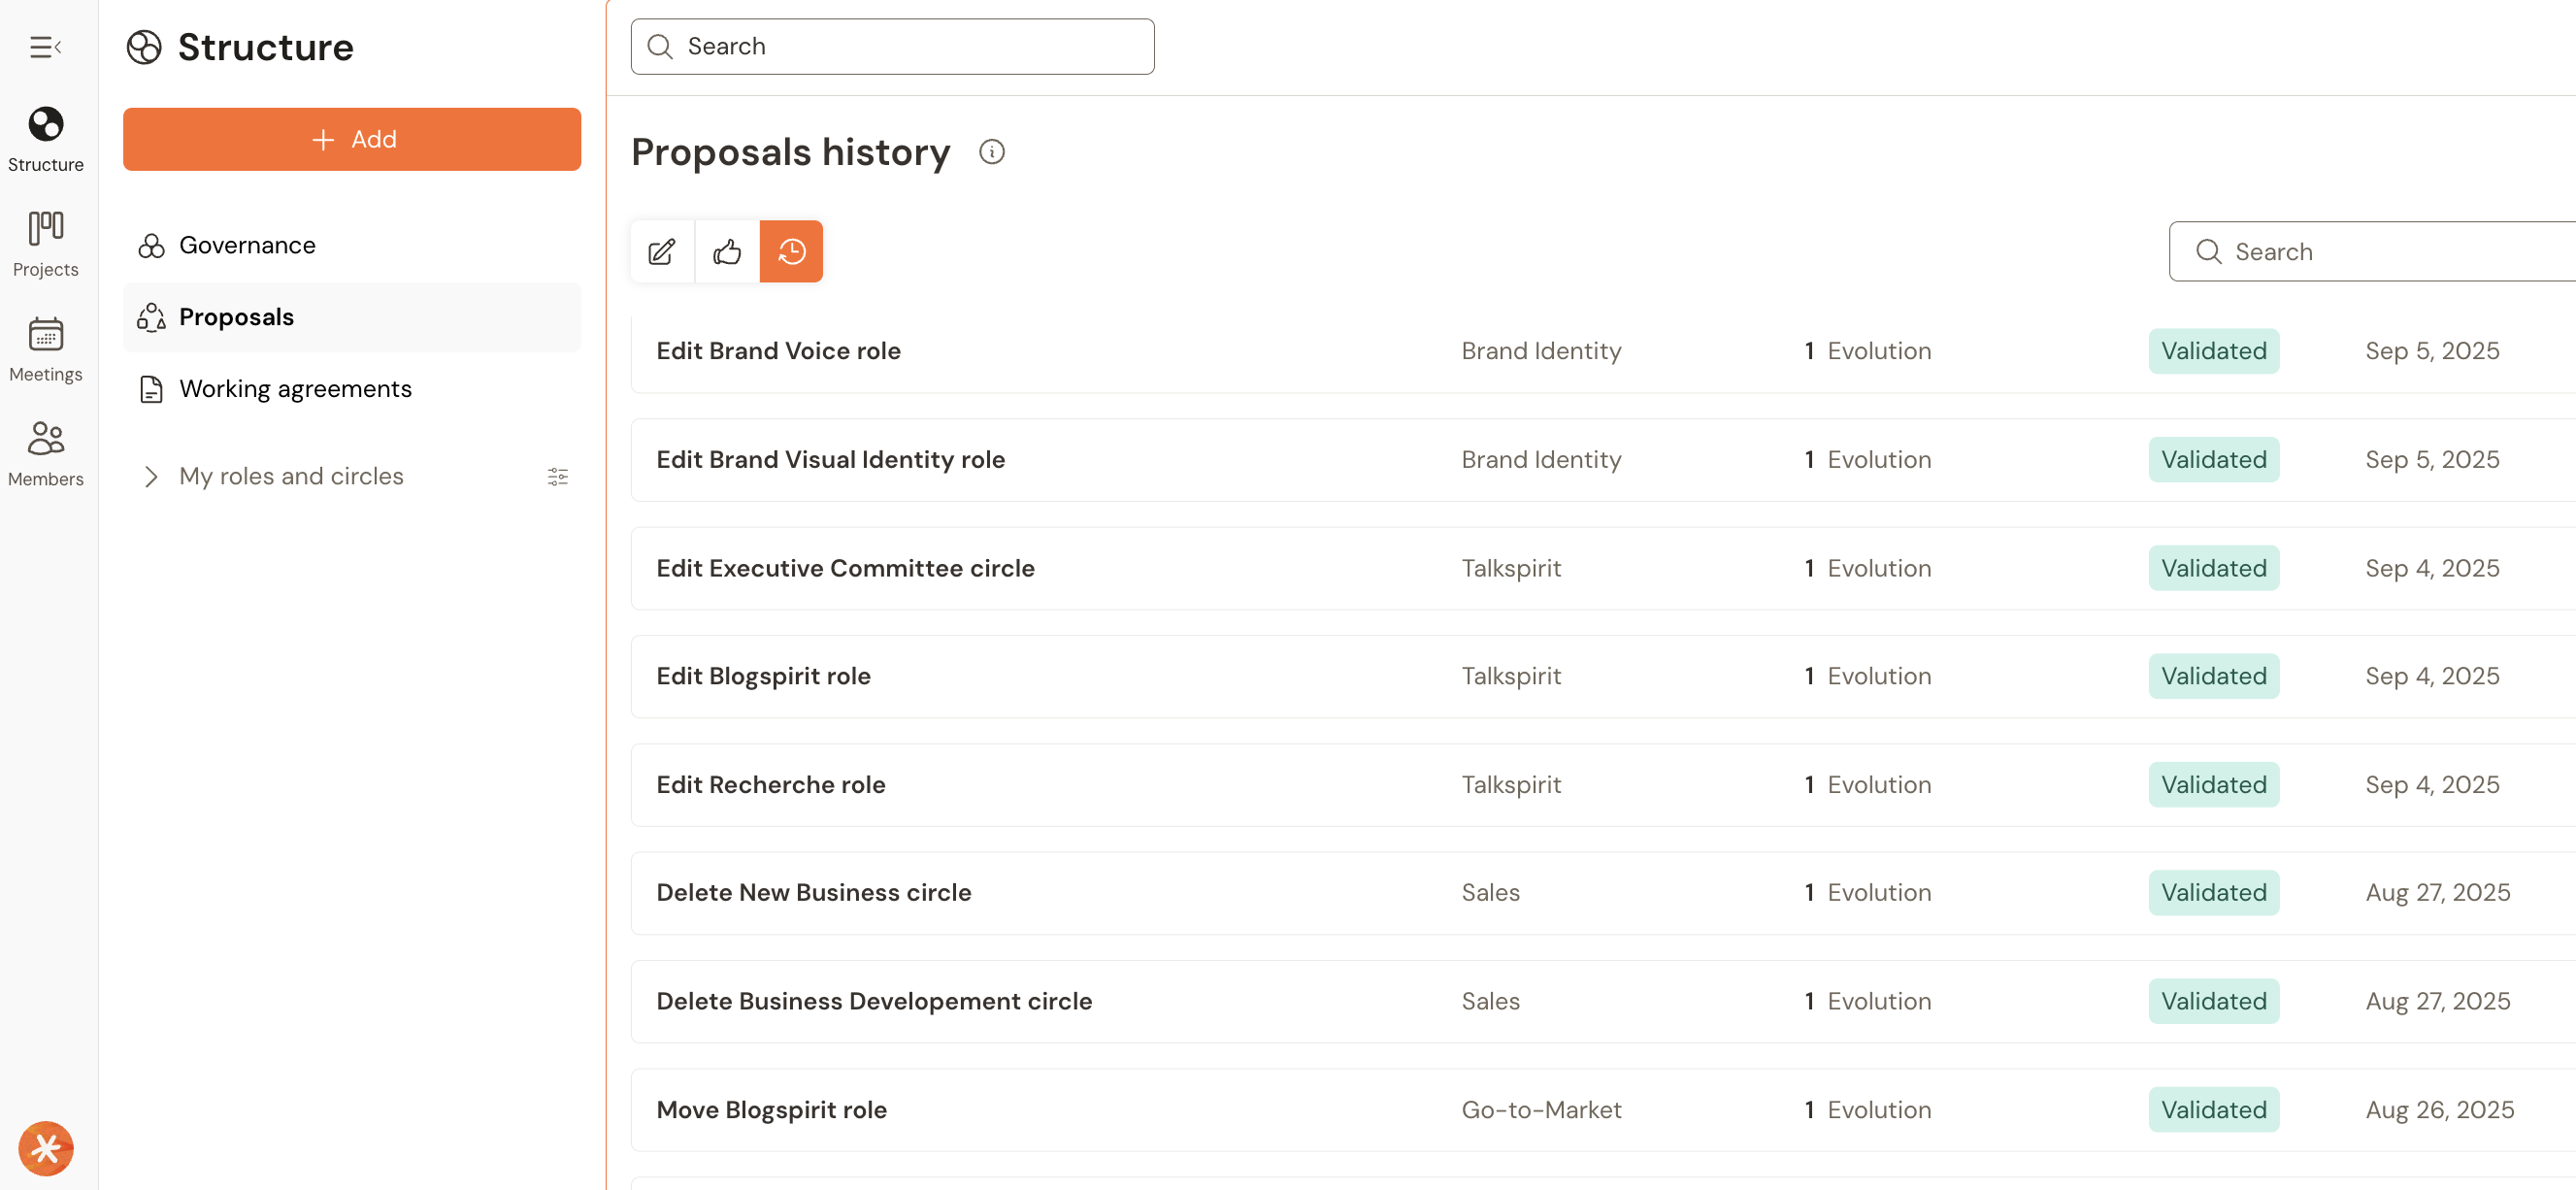Image resolution: width=2576 pixels, height=1190 pixels.
Task: Click Talkspirit in Edit Executive Committee row
Action: pos(1511,568)
